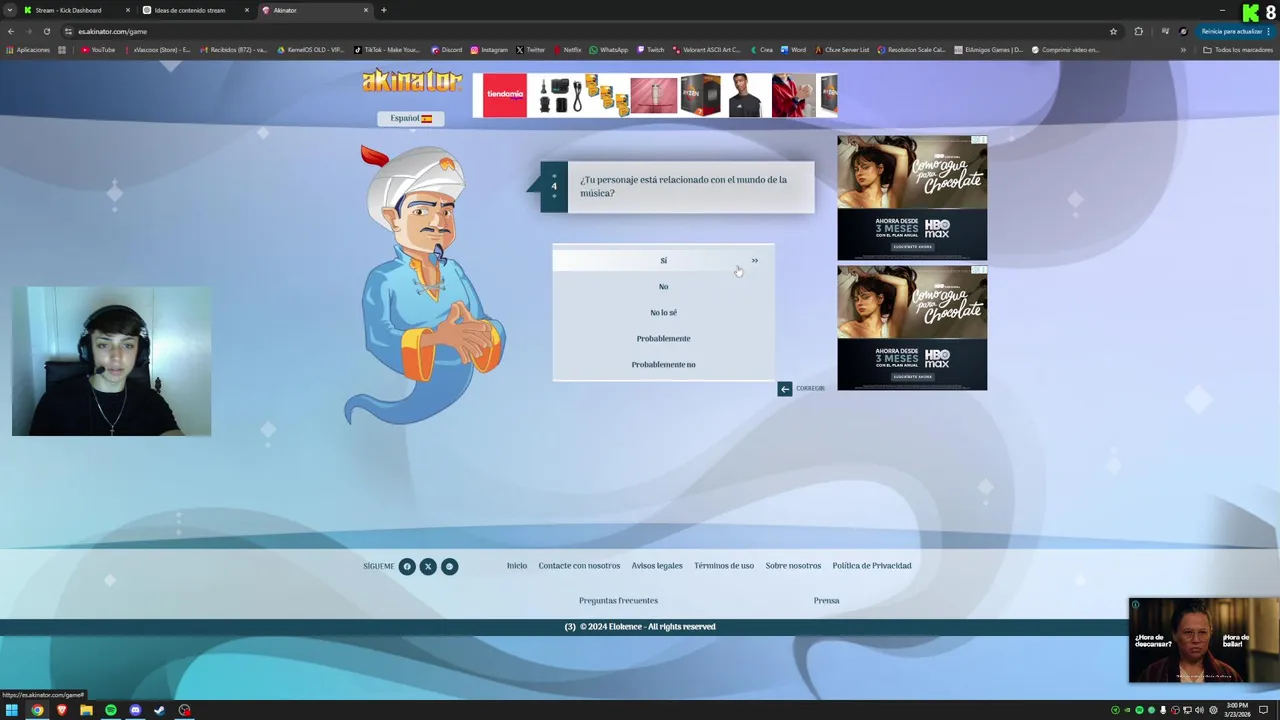The width and height of the screenshot is (1280, 720).
Task: Open Brave browser from taskbar
Action: [x=61, y=710]
